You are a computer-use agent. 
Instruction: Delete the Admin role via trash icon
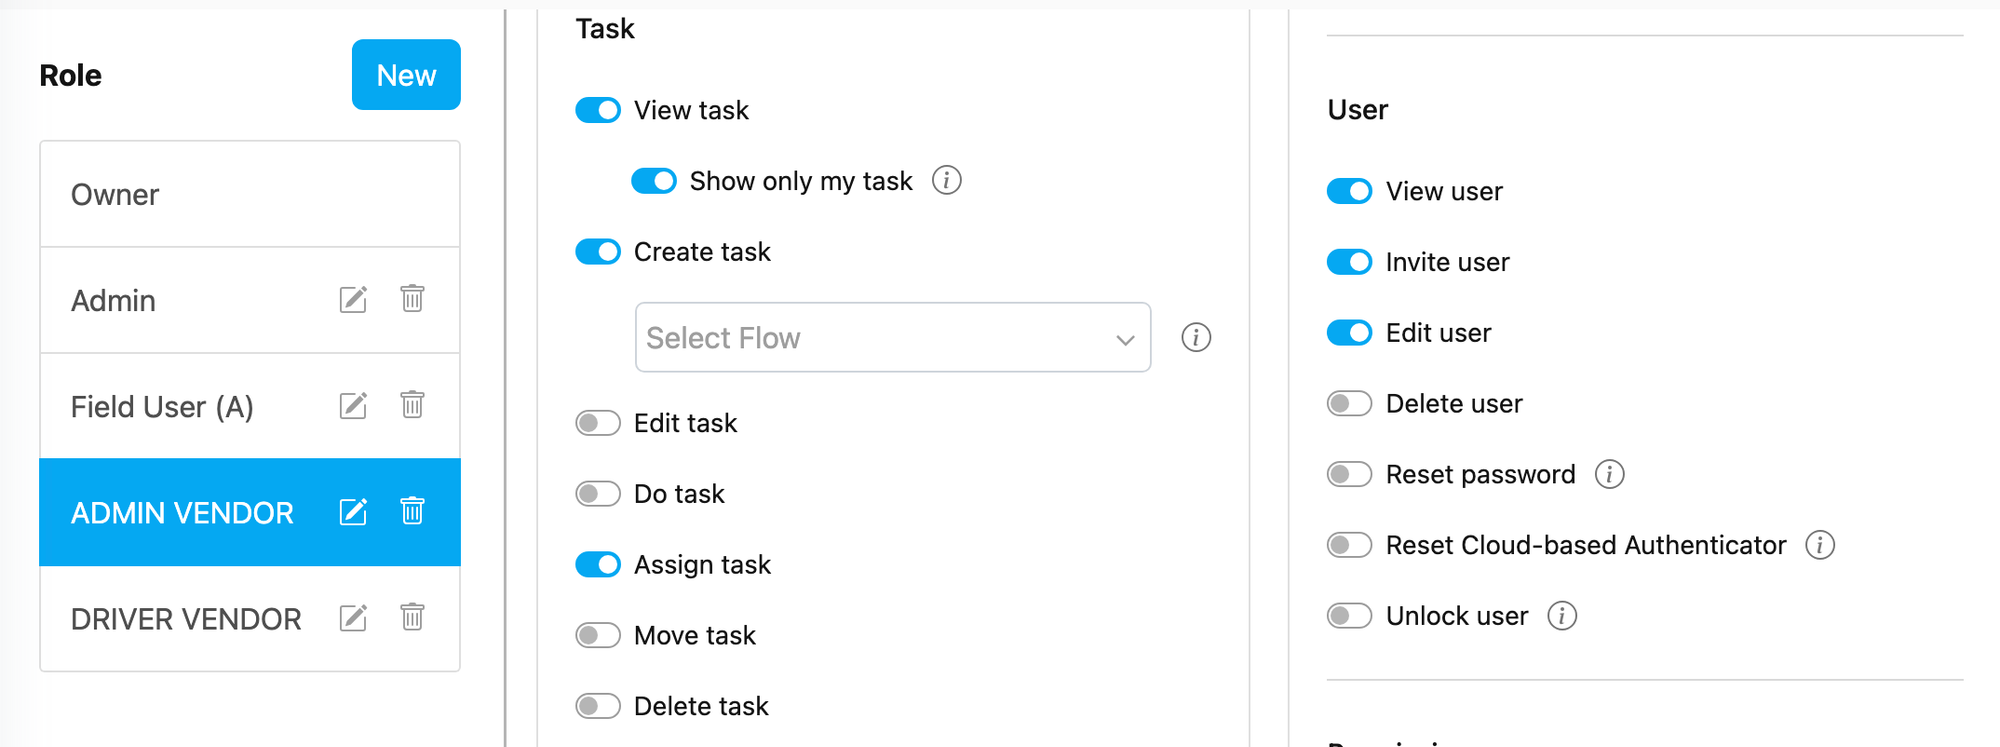pos(412,299)
